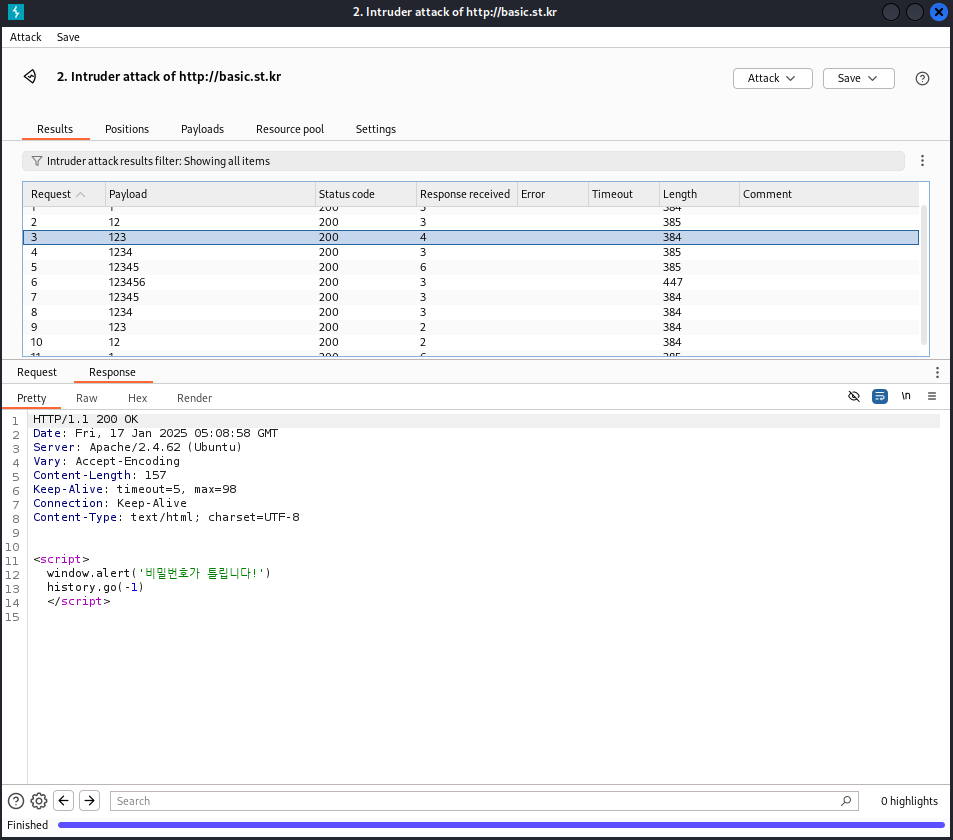The width and height of the screenshot is (953, 840).
Task: Open the results table options kebab menu
Action: coord(922,160)
